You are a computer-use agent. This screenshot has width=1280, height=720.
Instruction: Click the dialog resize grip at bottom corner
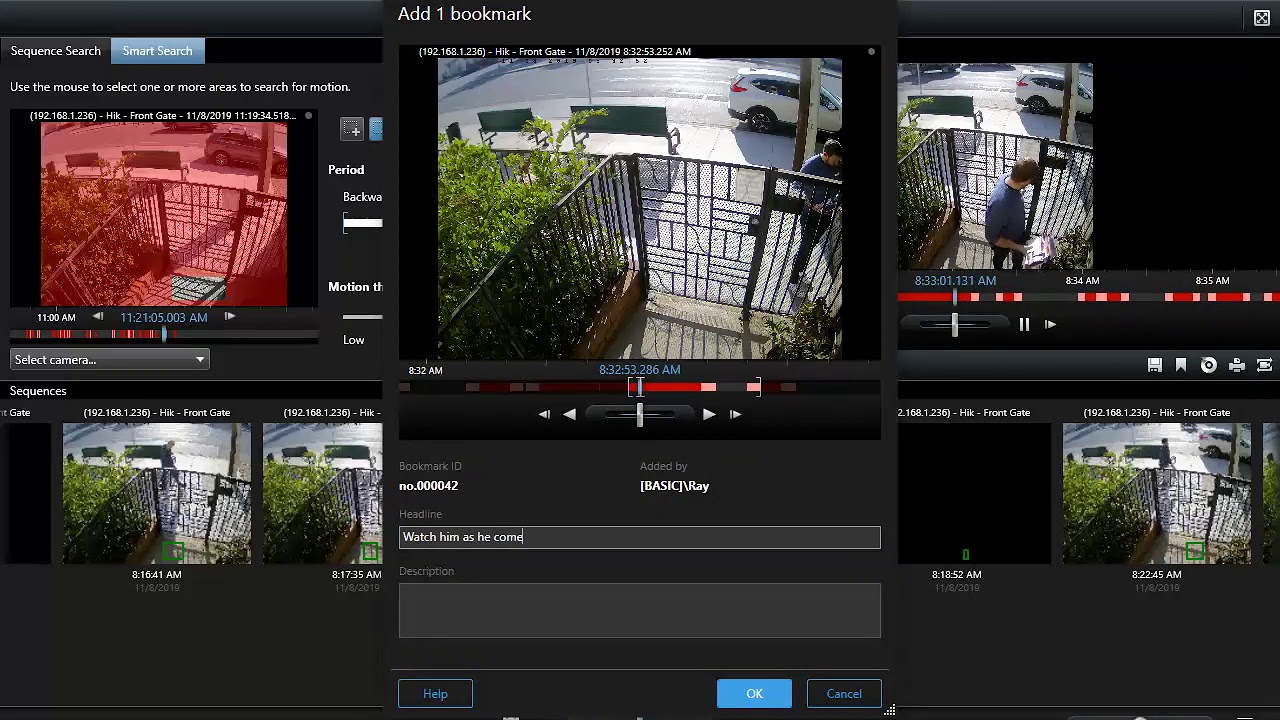(889, 710)
